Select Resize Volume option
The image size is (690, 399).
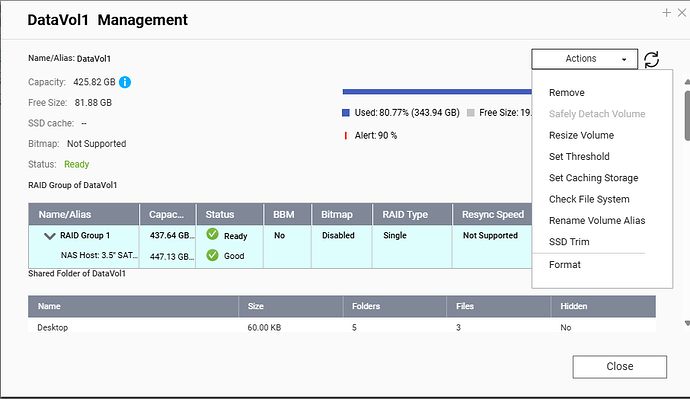pyautogui.click(x=581, y=135)
